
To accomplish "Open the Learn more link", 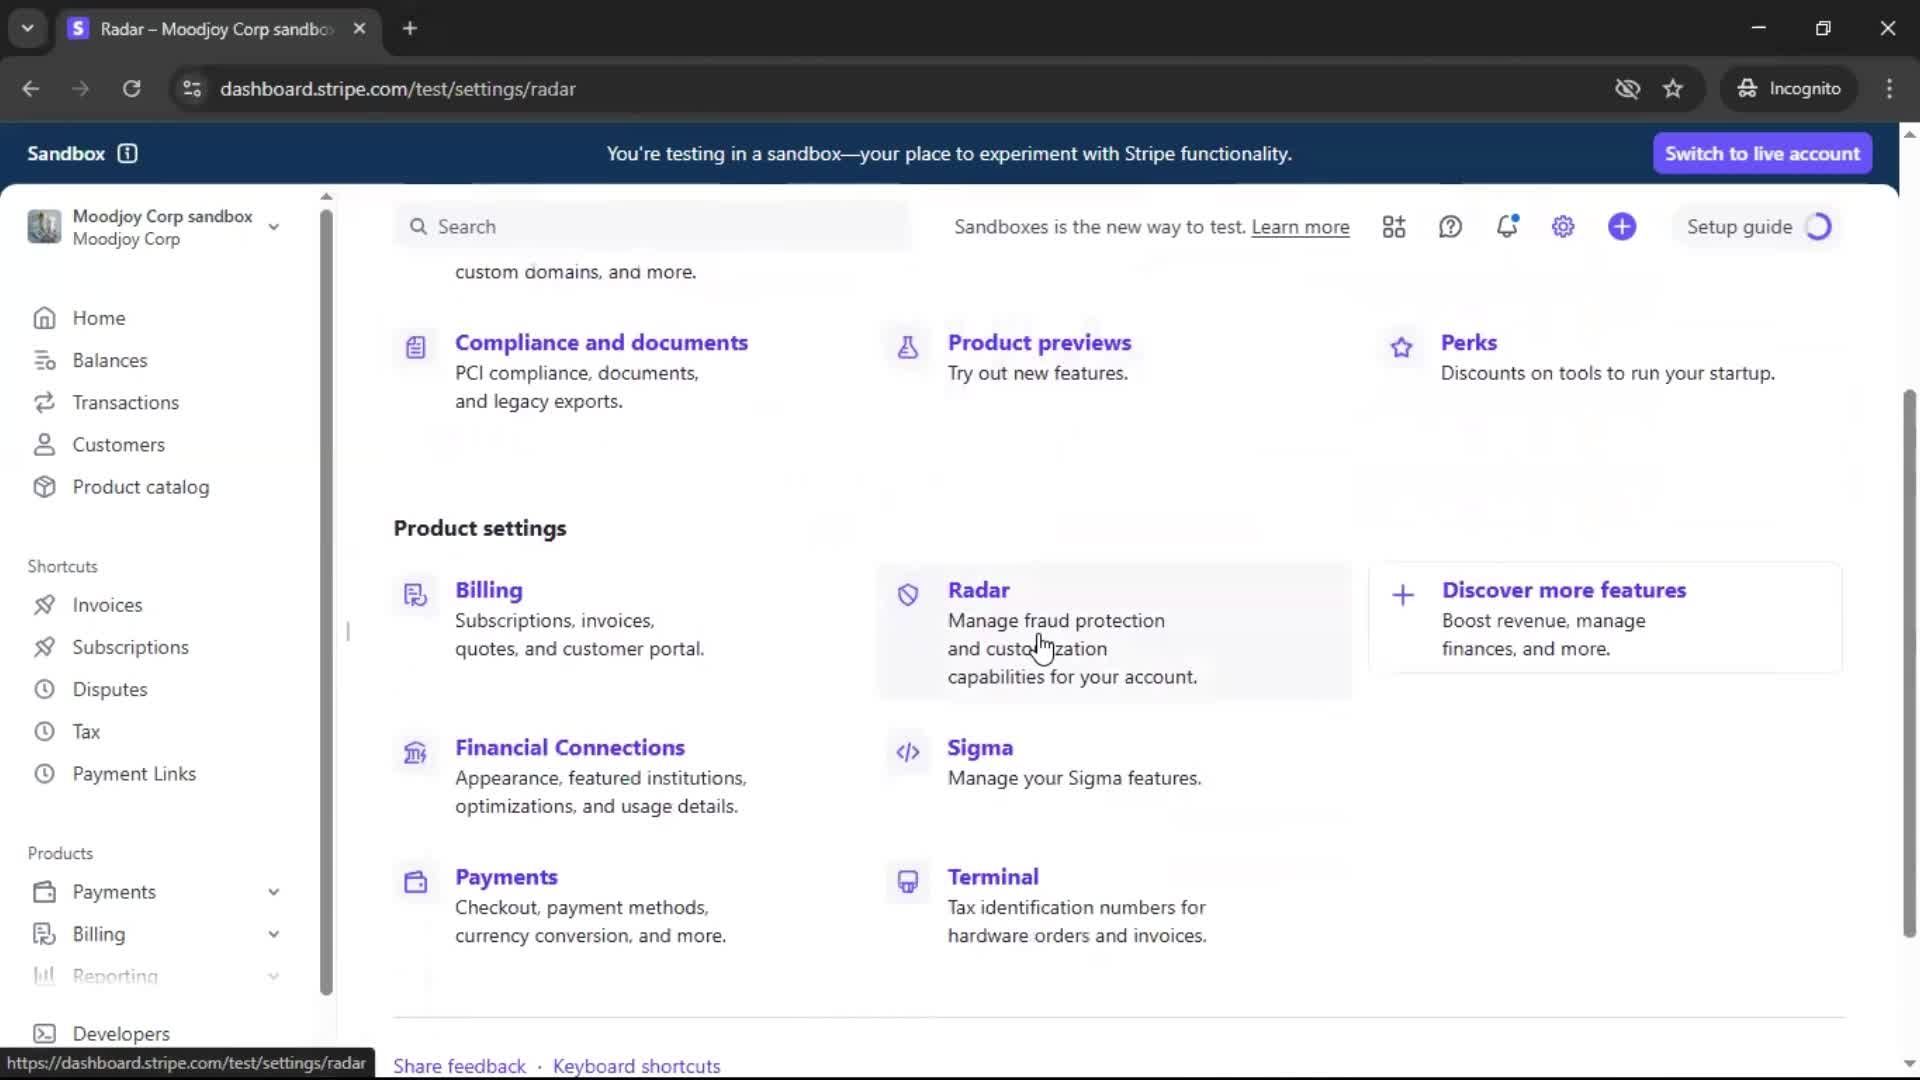I will pyautogui.click(x=1300, y=227).
